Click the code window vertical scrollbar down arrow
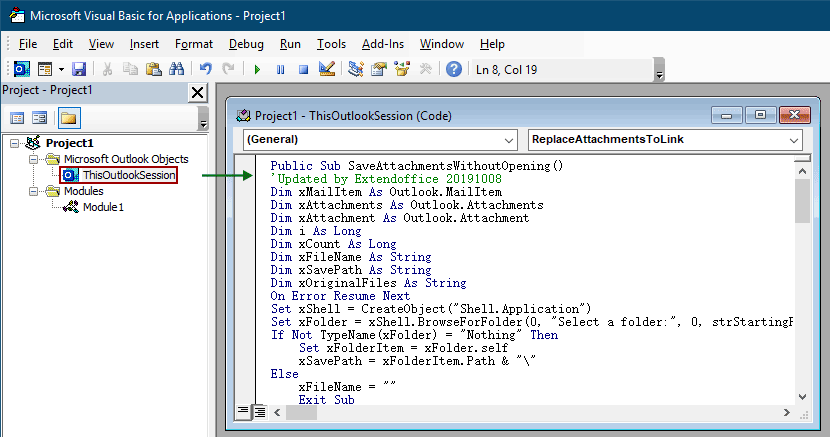 801,396
